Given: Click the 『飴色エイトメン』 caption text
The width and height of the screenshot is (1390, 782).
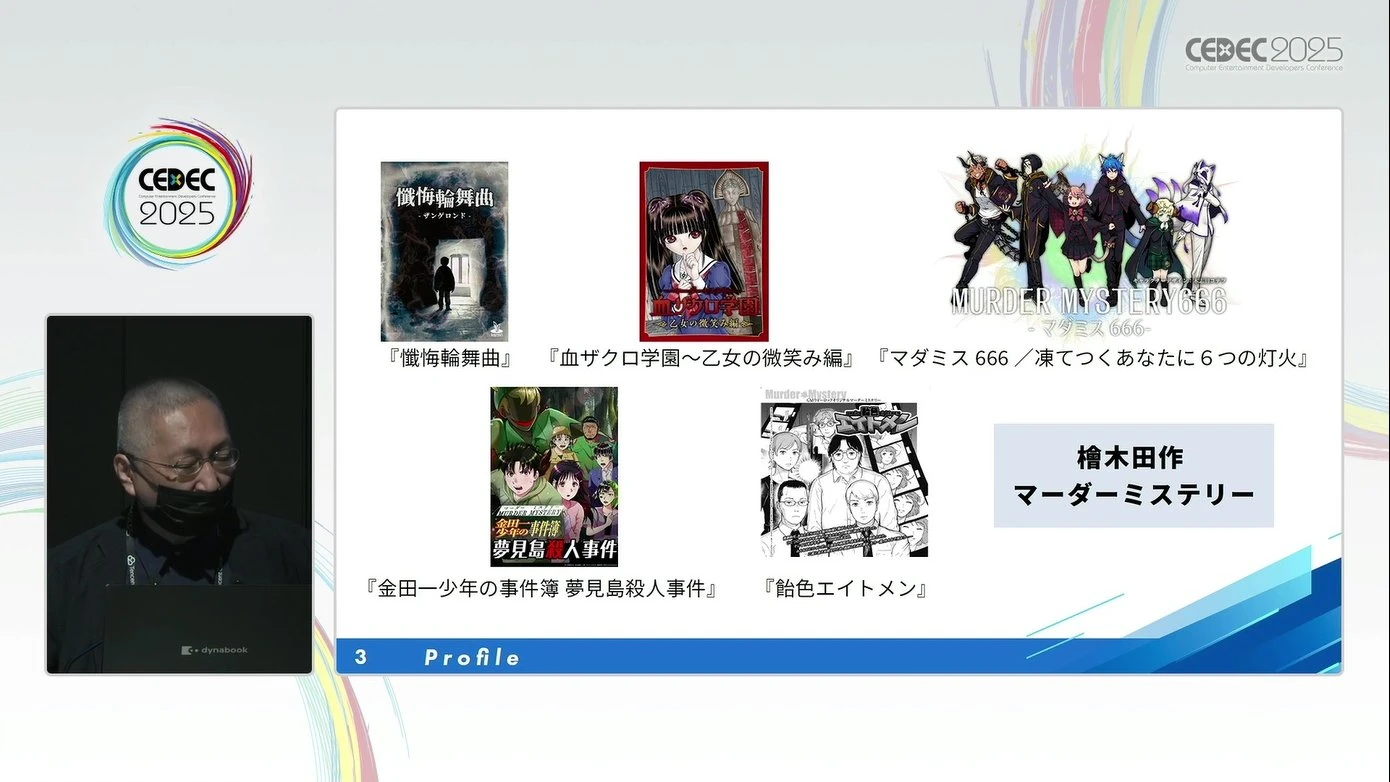Looking at the screenshot, I should pyautogui.click(x=845, y=588).
